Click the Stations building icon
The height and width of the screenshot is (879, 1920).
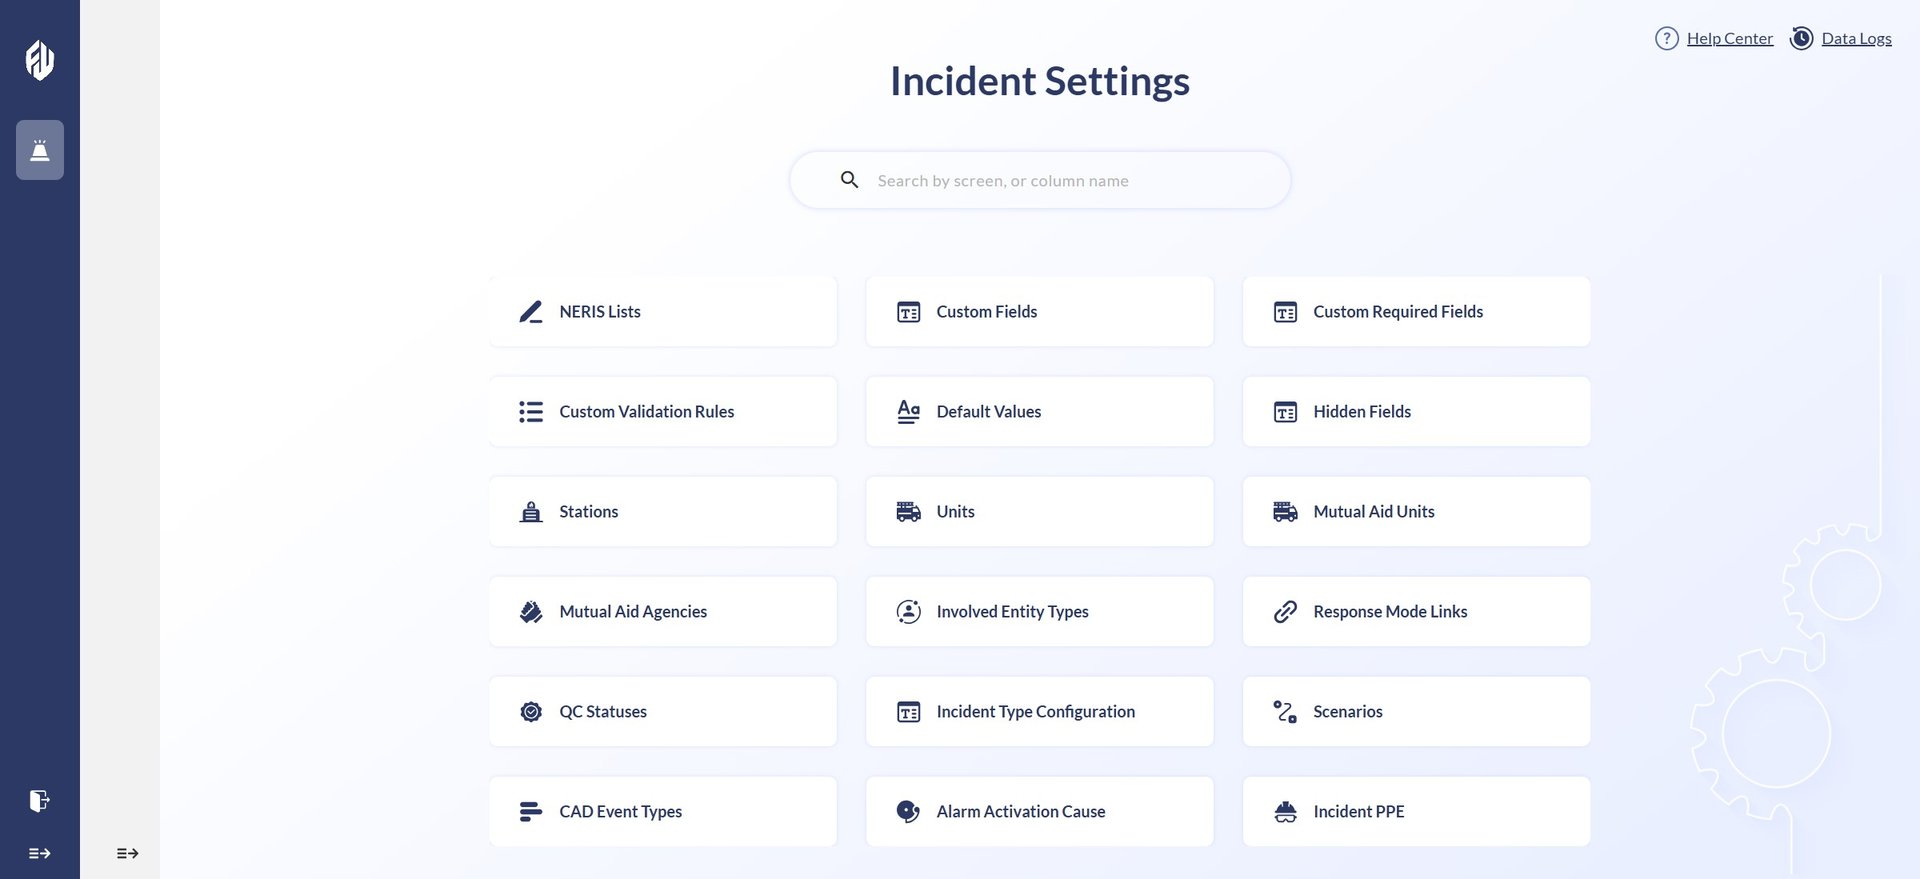(531, 512)
